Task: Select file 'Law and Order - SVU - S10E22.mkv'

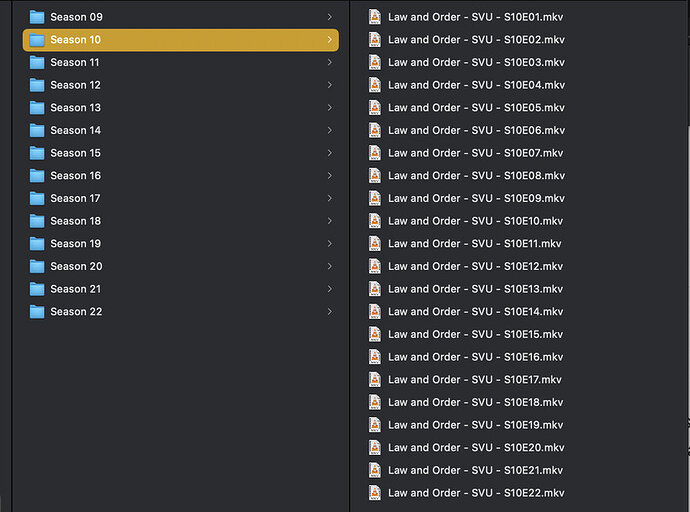Action: click(x=476, y=493)
